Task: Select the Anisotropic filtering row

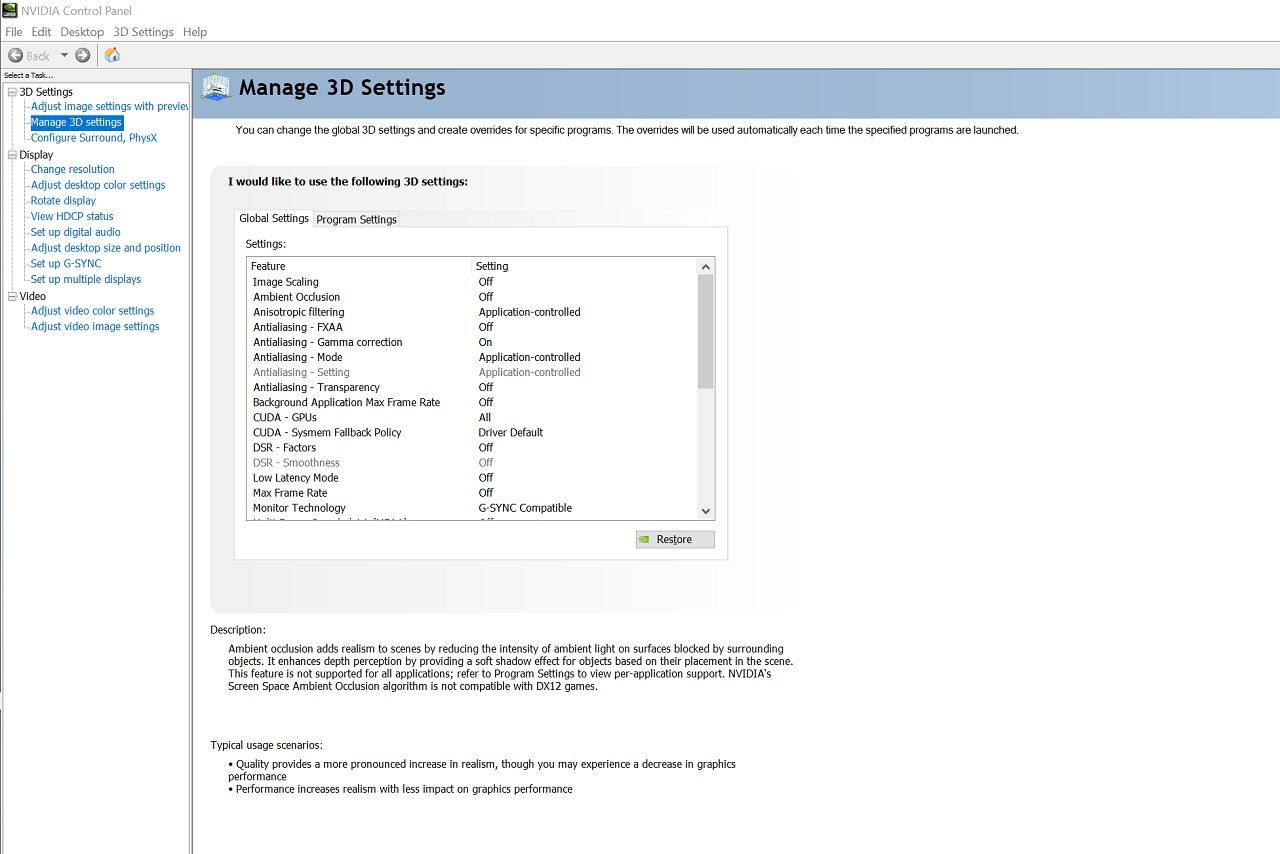Action: click(472, 312)
